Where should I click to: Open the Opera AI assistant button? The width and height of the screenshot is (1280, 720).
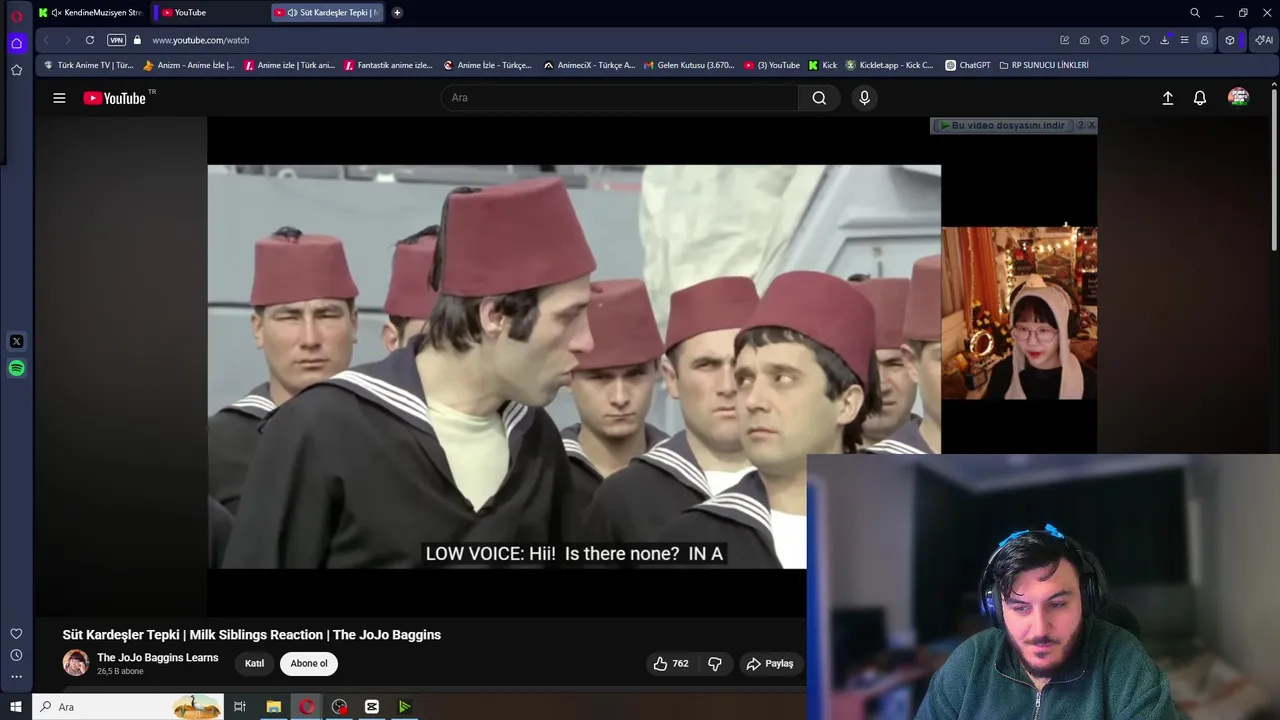tap(1264, 40)
